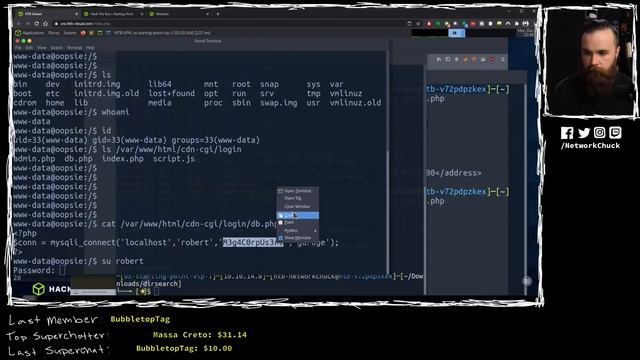Go back in the browser
Viewport: 640px width, 360px height.
(x=19, y=24)
